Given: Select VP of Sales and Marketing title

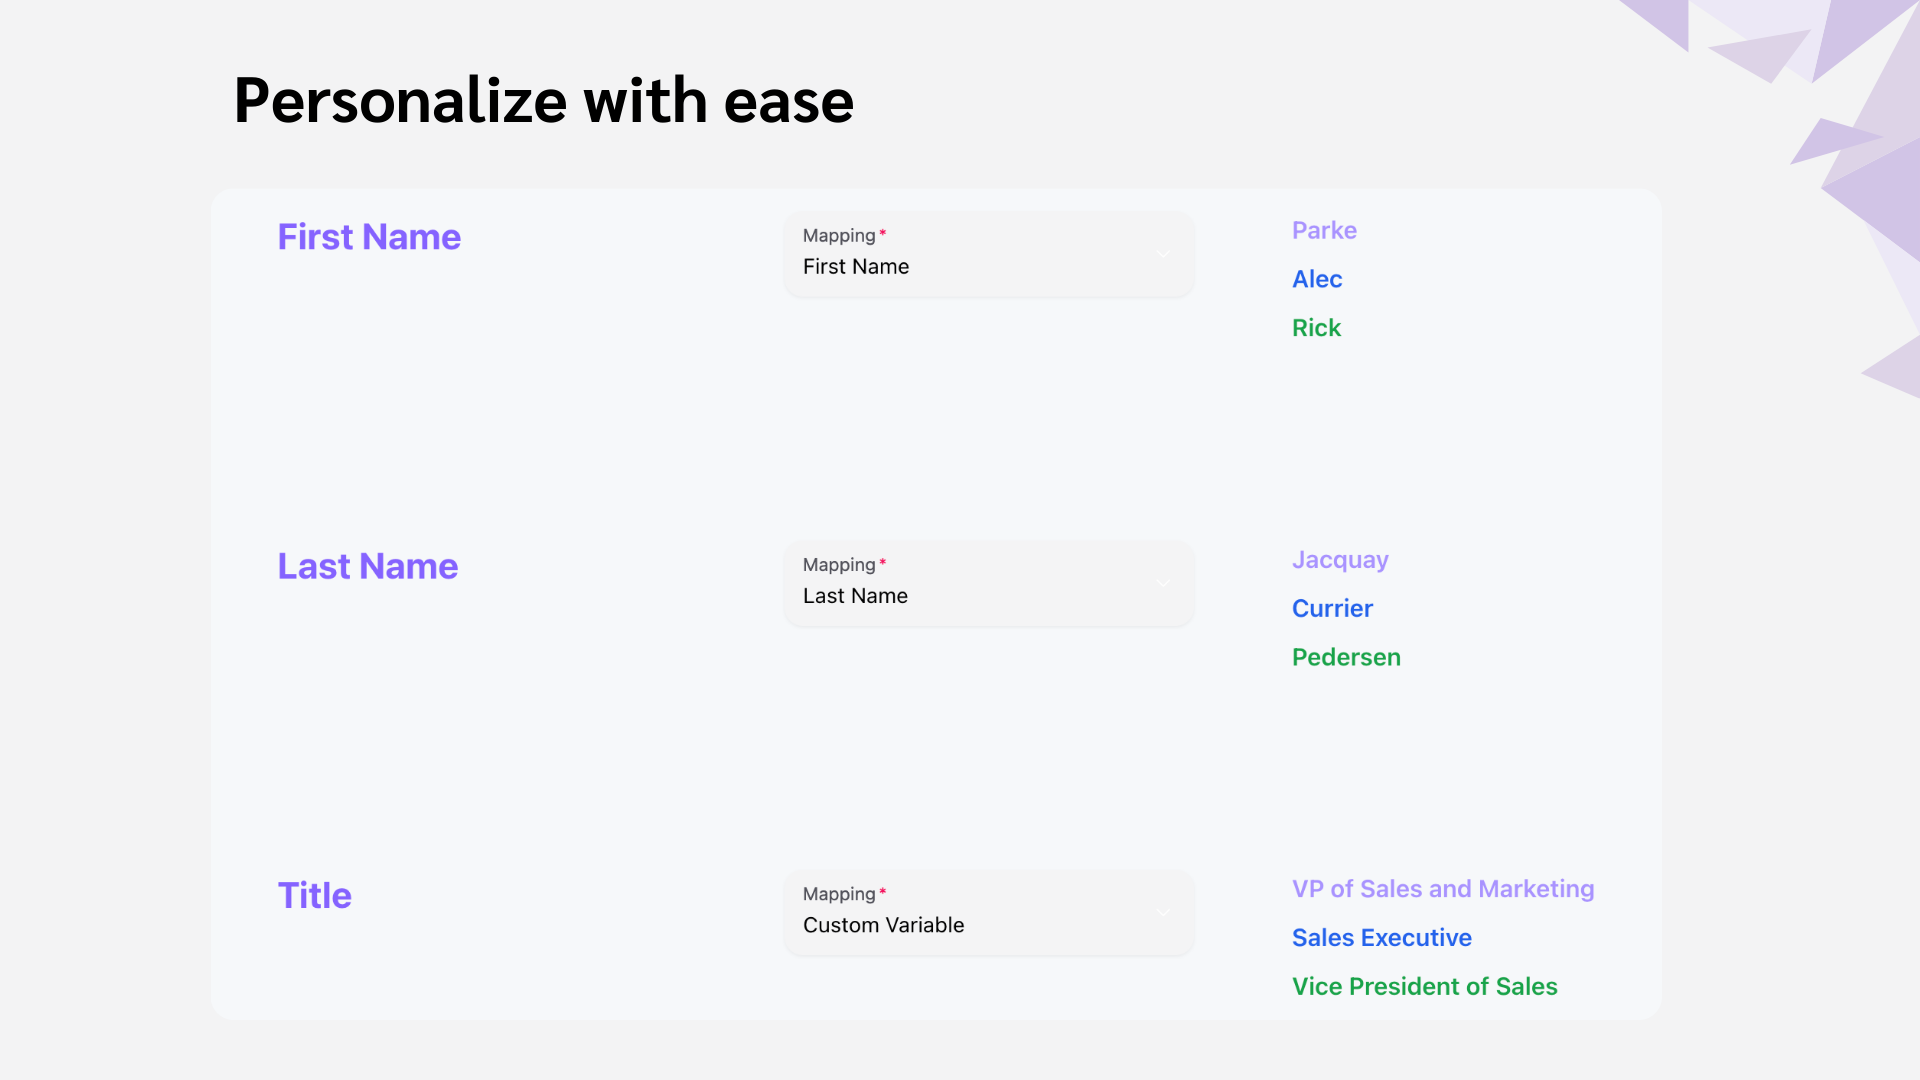Looking at the screenshot, I should click(1443, 889).
